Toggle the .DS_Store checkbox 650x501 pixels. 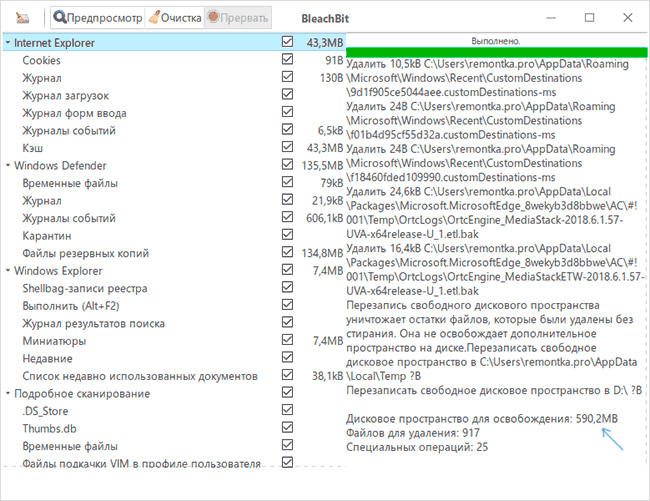pyautogui.click(x=287, y=410)
